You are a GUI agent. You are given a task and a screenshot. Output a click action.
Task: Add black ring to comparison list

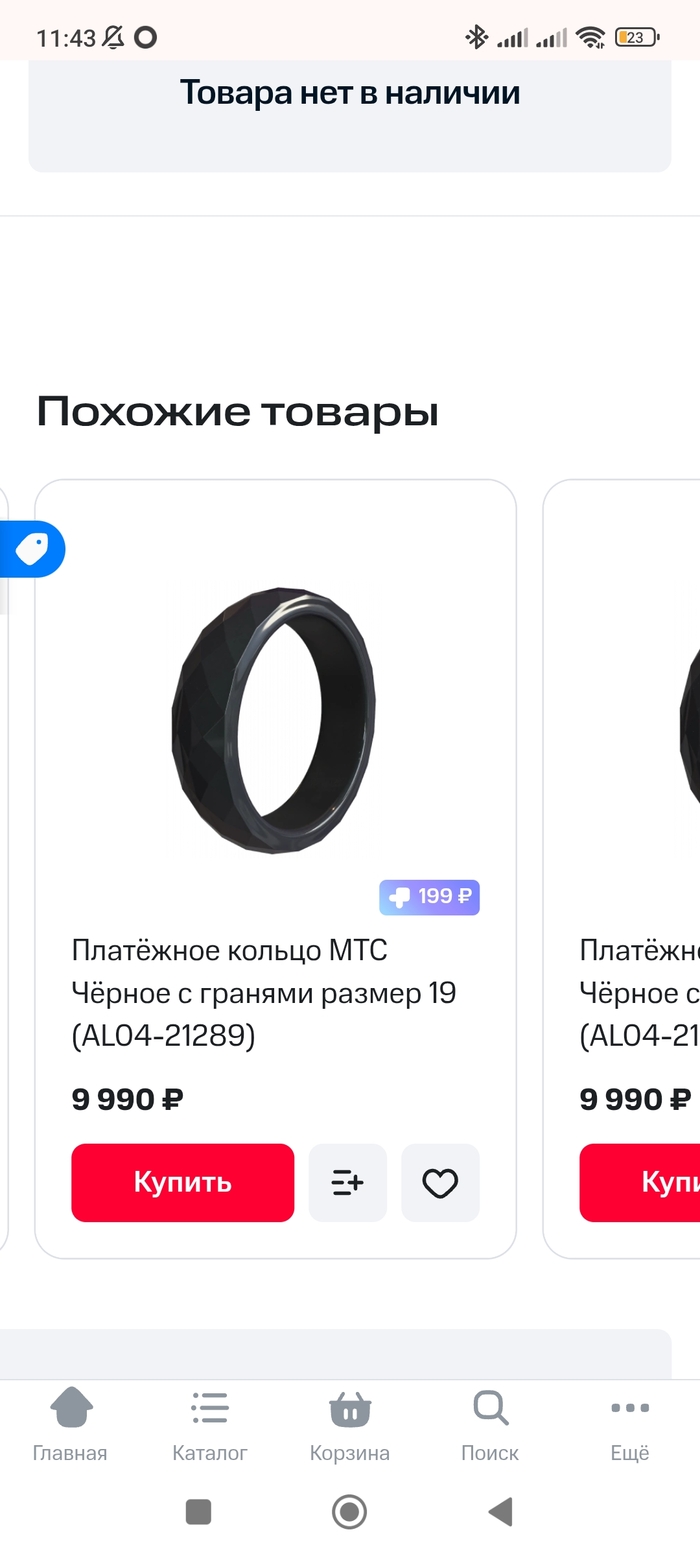tap(347, 1183)
